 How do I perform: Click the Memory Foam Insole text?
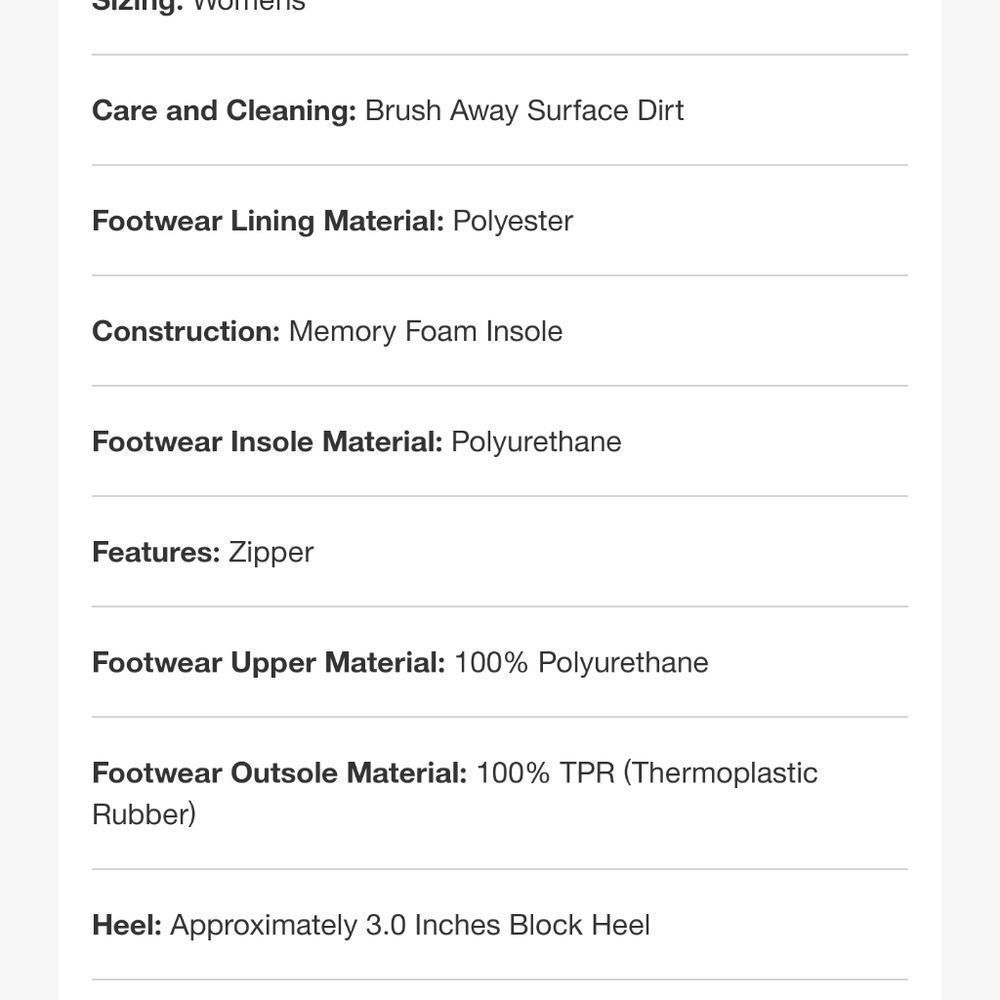(426, 332)
